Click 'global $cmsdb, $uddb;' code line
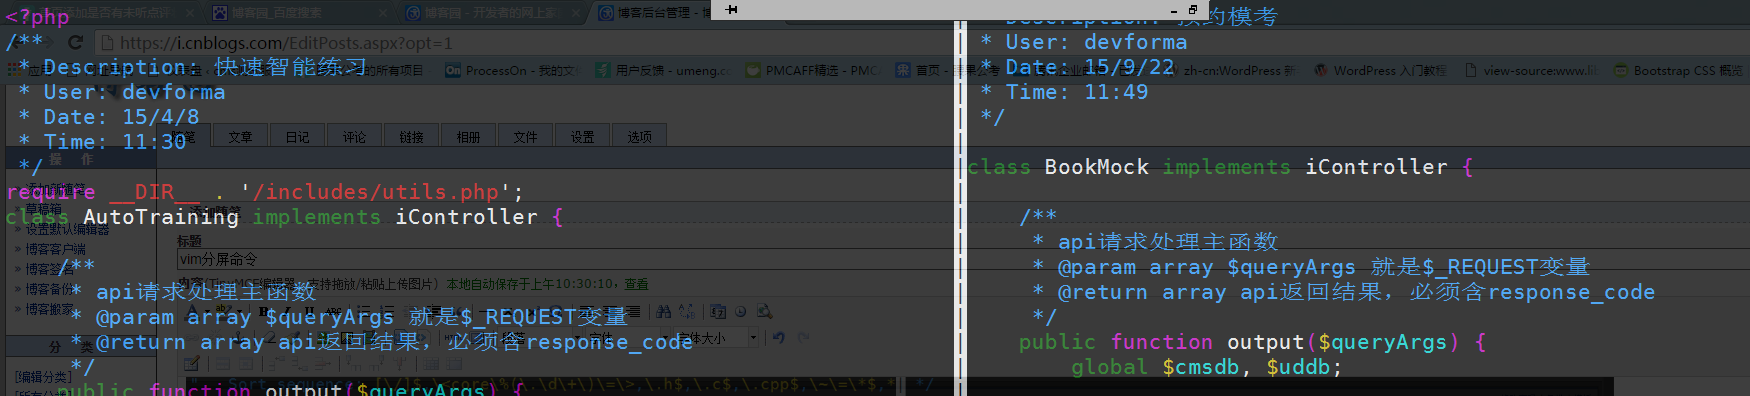The image size is (1750, 396). [1206, 367]
